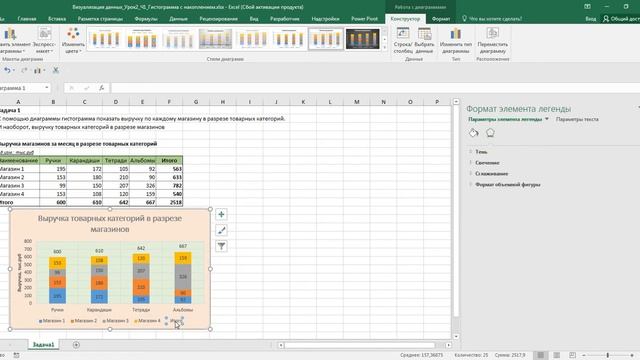This screenshot has width=640, height=360.
Task: Click the chart brush Chart Styles button
Action: tap(221, 231)
